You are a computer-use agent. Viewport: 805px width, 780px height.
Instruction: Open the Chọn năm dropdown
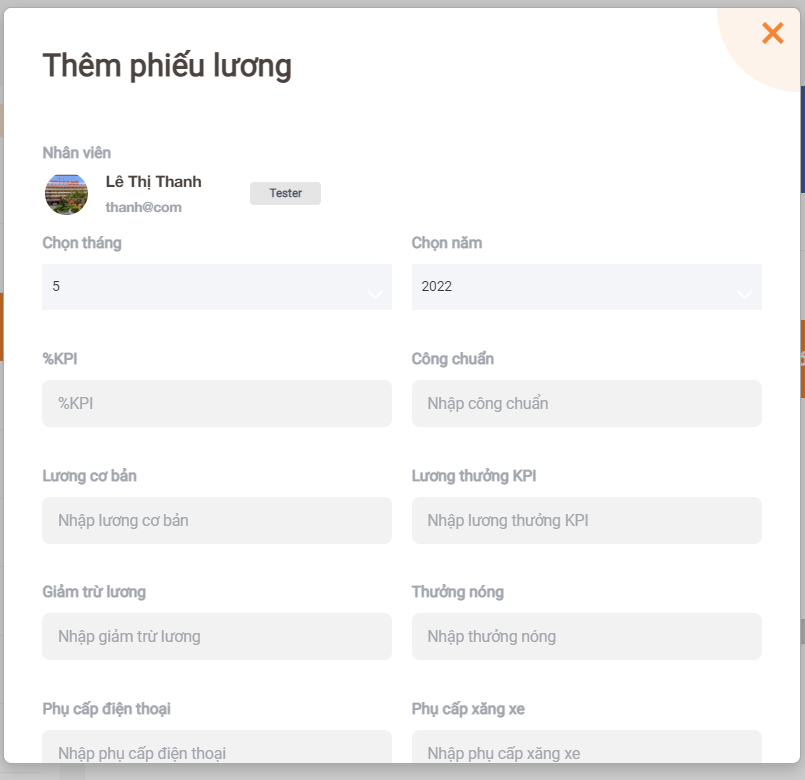pos(586,287)
